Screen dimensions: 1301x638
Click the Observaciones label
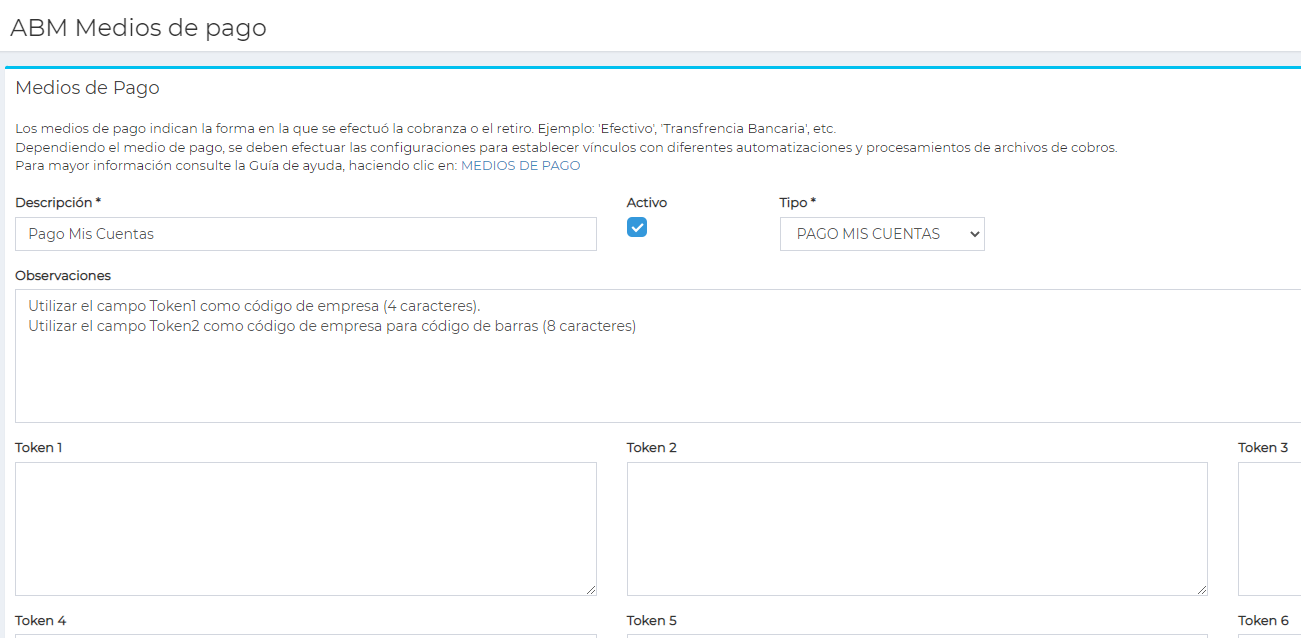pos(63,276)
